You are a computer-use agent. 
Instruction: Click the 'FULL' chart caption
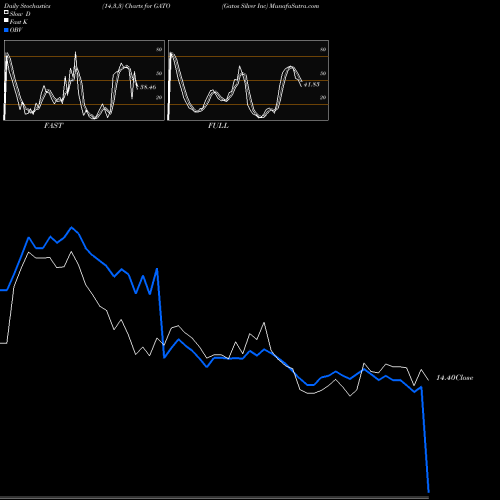click(x=218, y=126)
